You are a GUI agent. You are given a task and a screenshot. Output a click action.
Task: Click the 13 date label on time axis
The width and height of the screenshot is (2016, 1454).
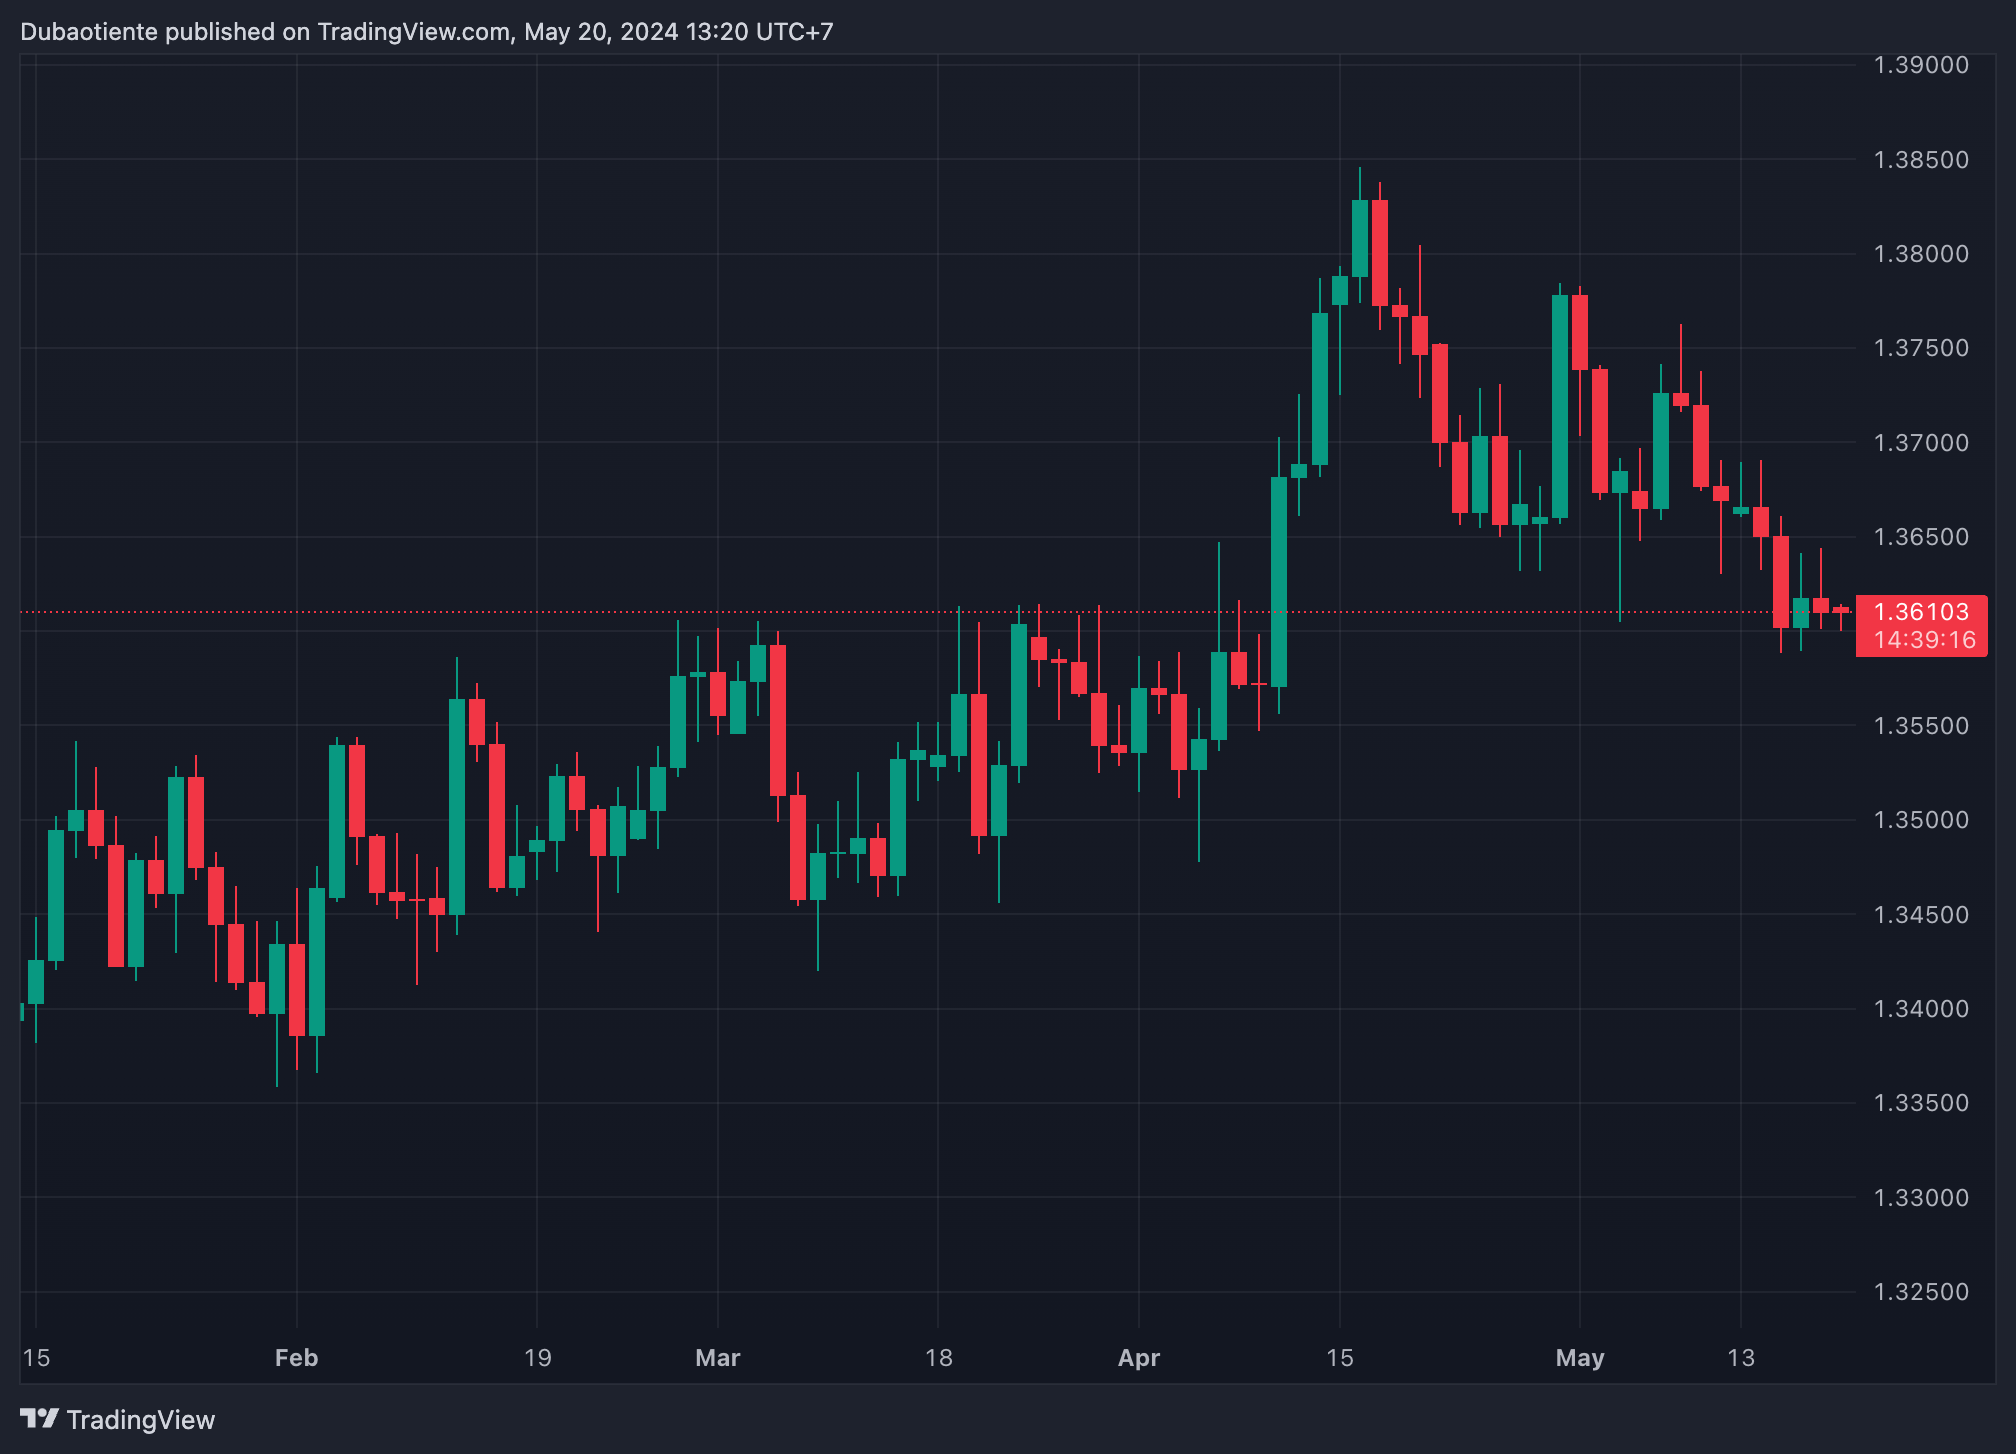(1741, 1358)
